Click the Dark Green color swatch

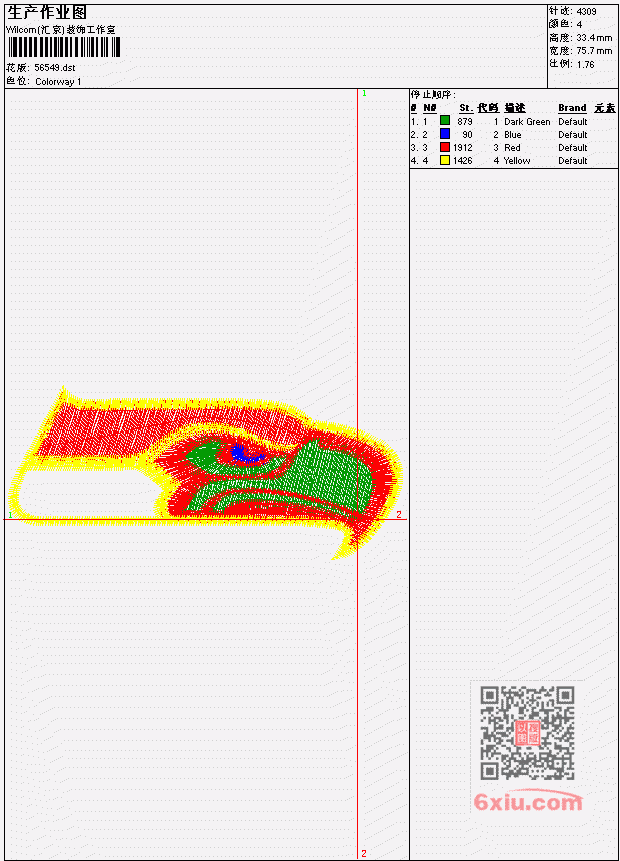445,121
